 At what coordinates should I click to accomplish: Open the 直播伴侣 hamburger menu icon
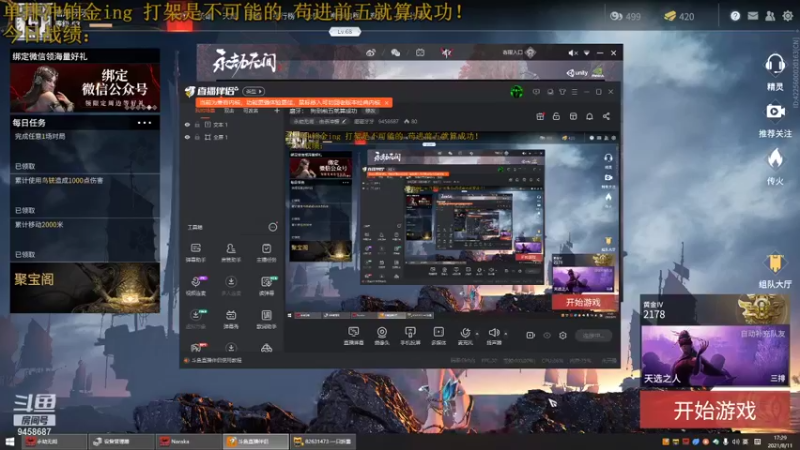(x=574, y=92)
